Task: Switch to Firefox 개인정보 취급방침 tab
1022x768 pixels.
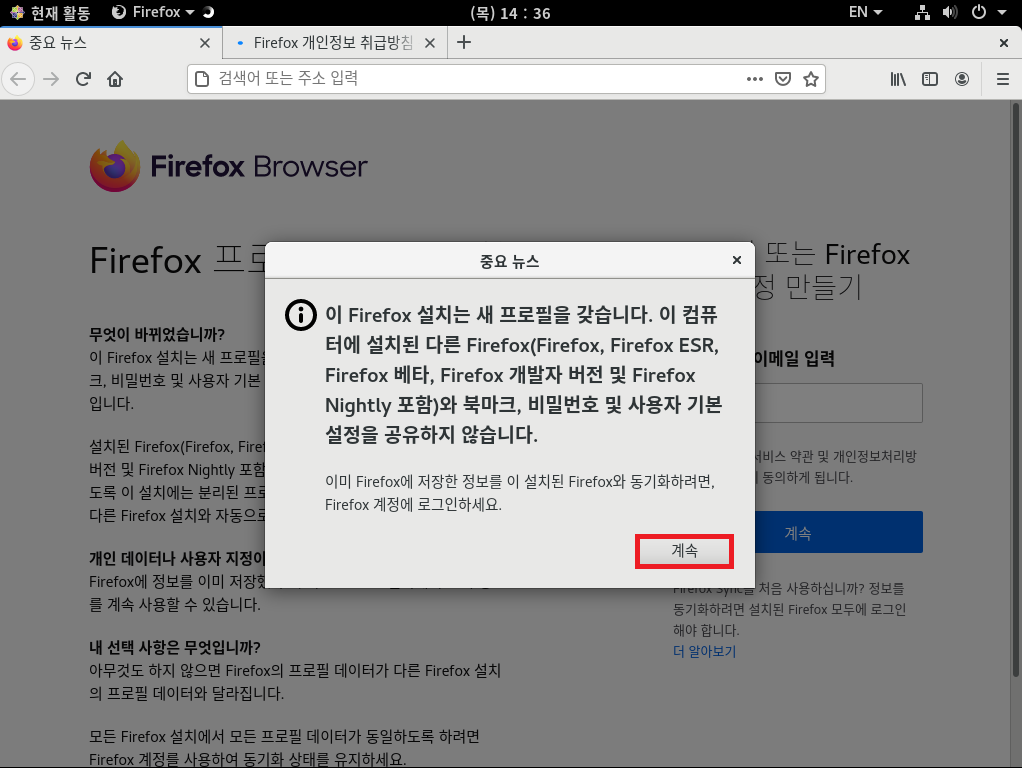Action: pyautogui.click(x=335, y=43)
